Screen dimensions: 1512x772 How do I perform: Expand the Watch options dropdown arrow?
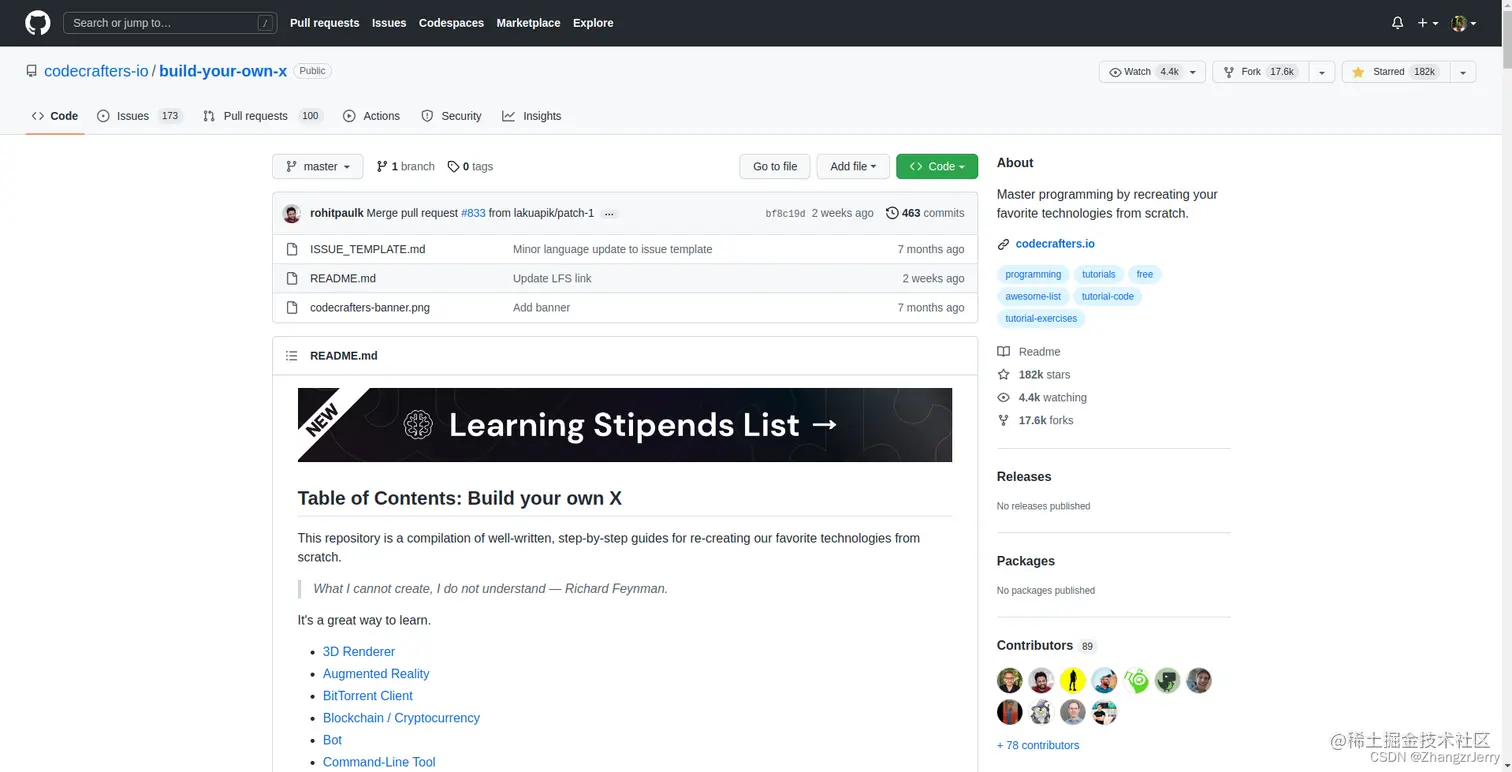[x=1193, y=72]
